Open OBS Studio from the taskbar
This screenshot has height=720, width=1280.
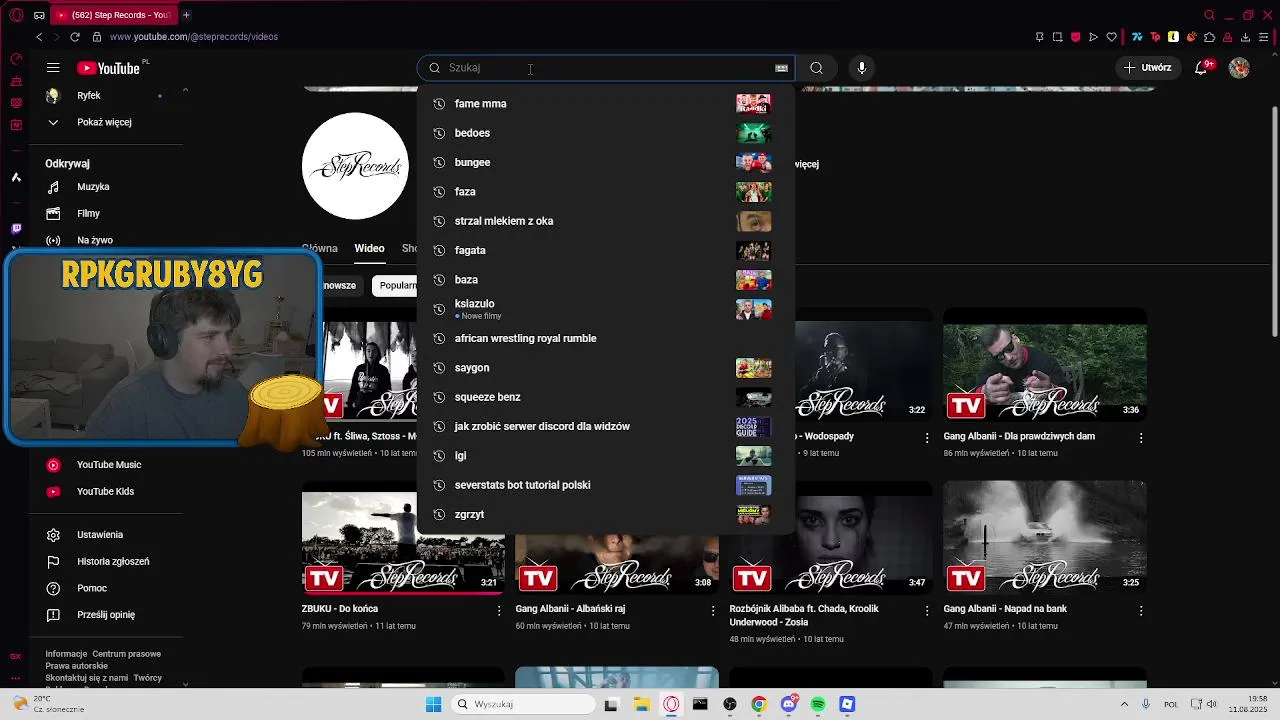(x=730, y=704)
